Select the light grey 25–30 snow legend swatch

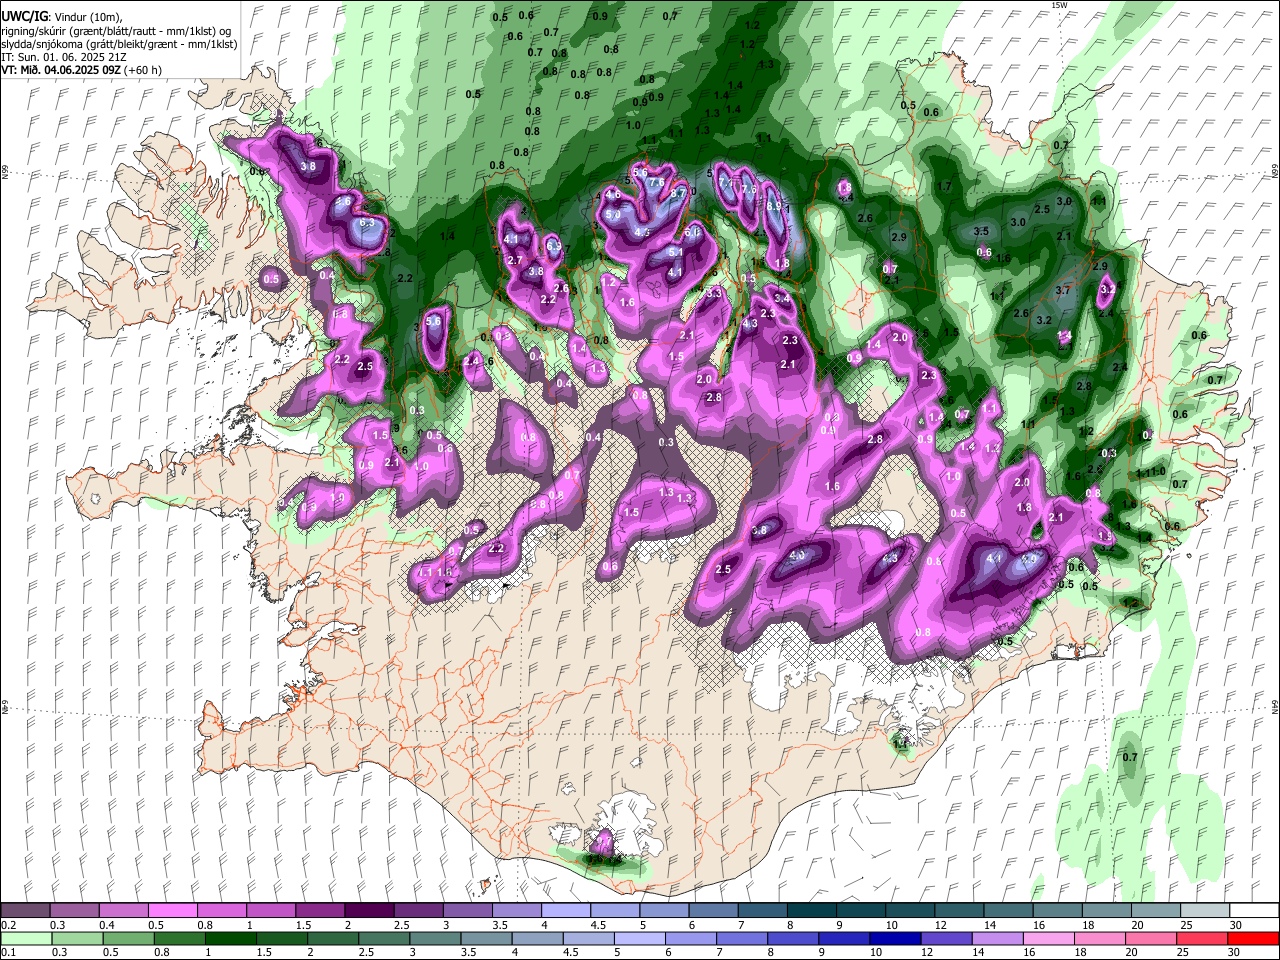click(1205, 911)
